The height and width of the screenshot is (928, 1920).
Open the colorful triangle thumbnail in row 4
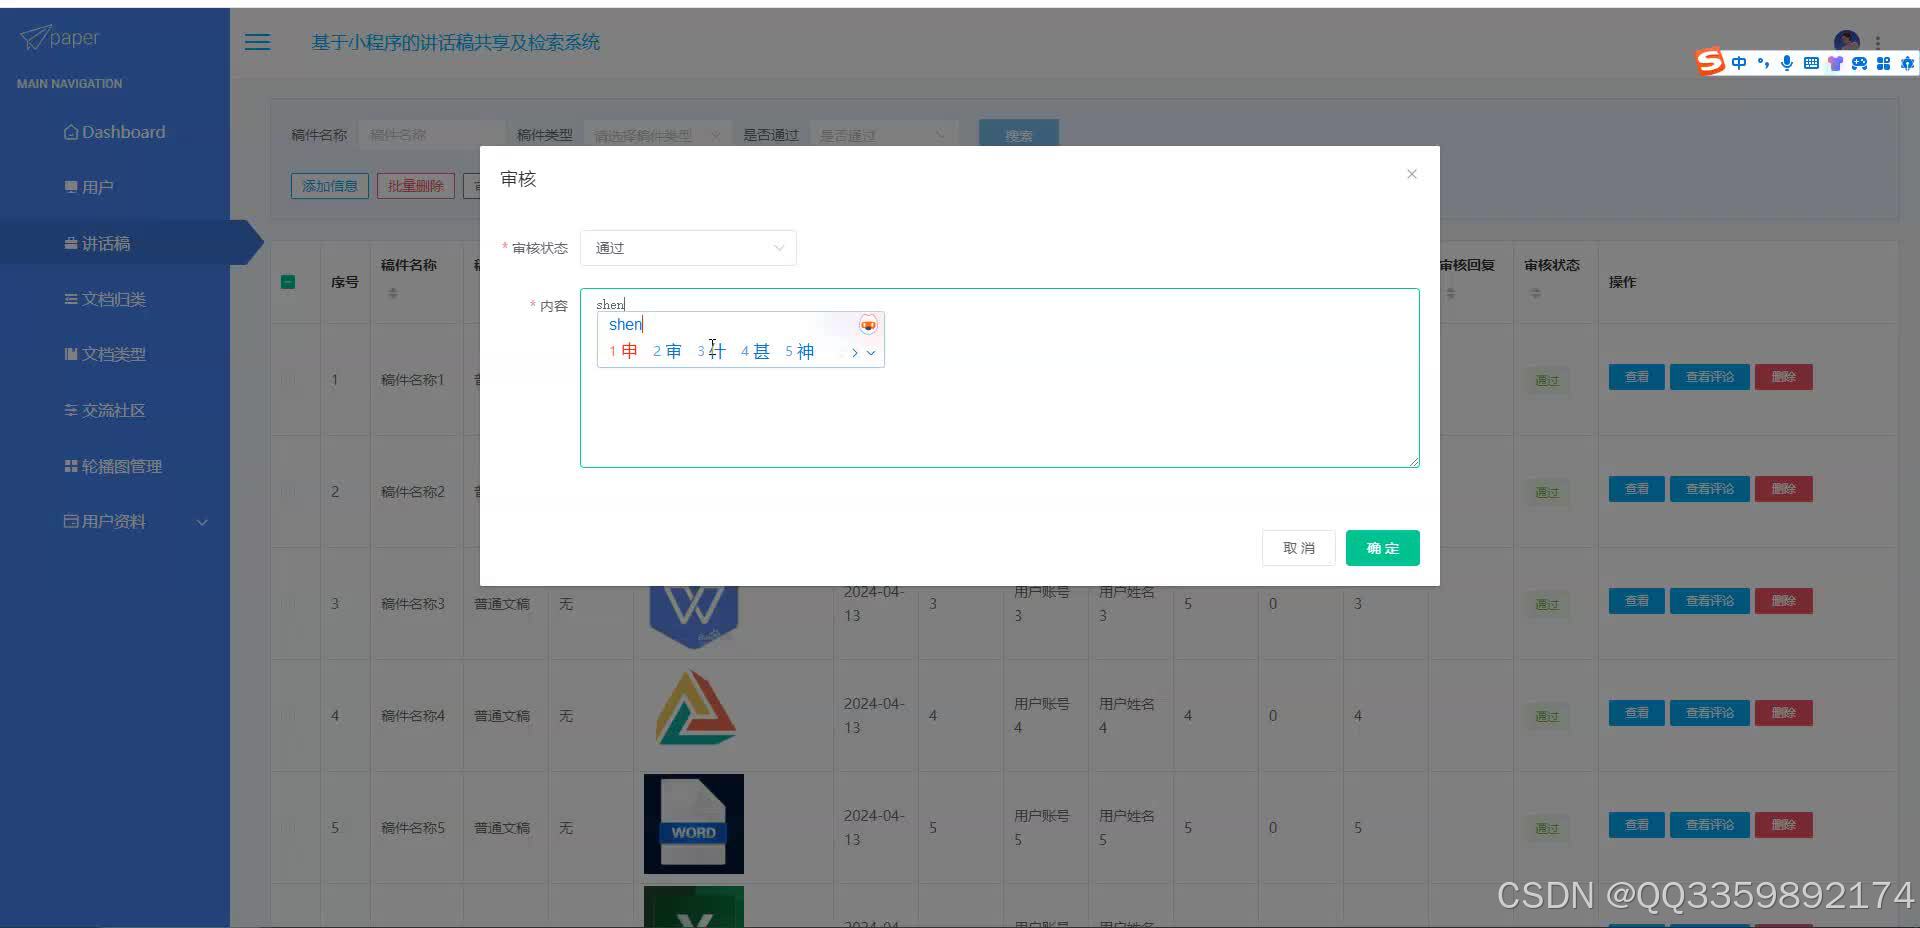tap(696, 708)
